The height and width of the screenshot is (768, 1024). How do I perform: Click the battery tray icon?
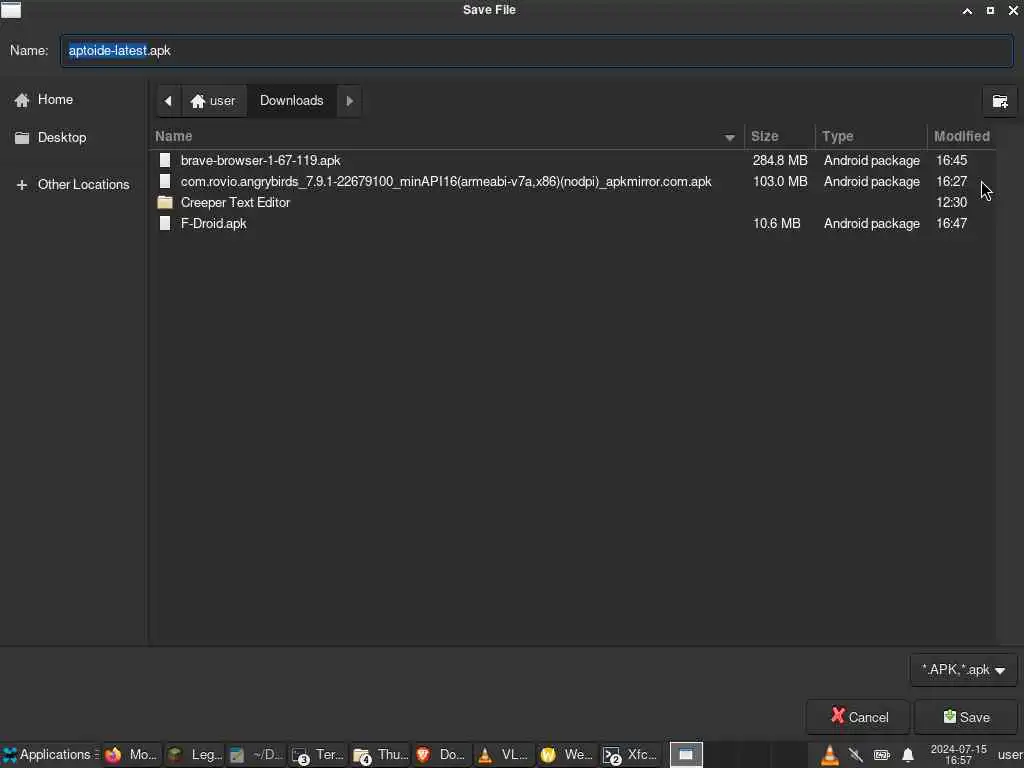[x=882, y=756]
